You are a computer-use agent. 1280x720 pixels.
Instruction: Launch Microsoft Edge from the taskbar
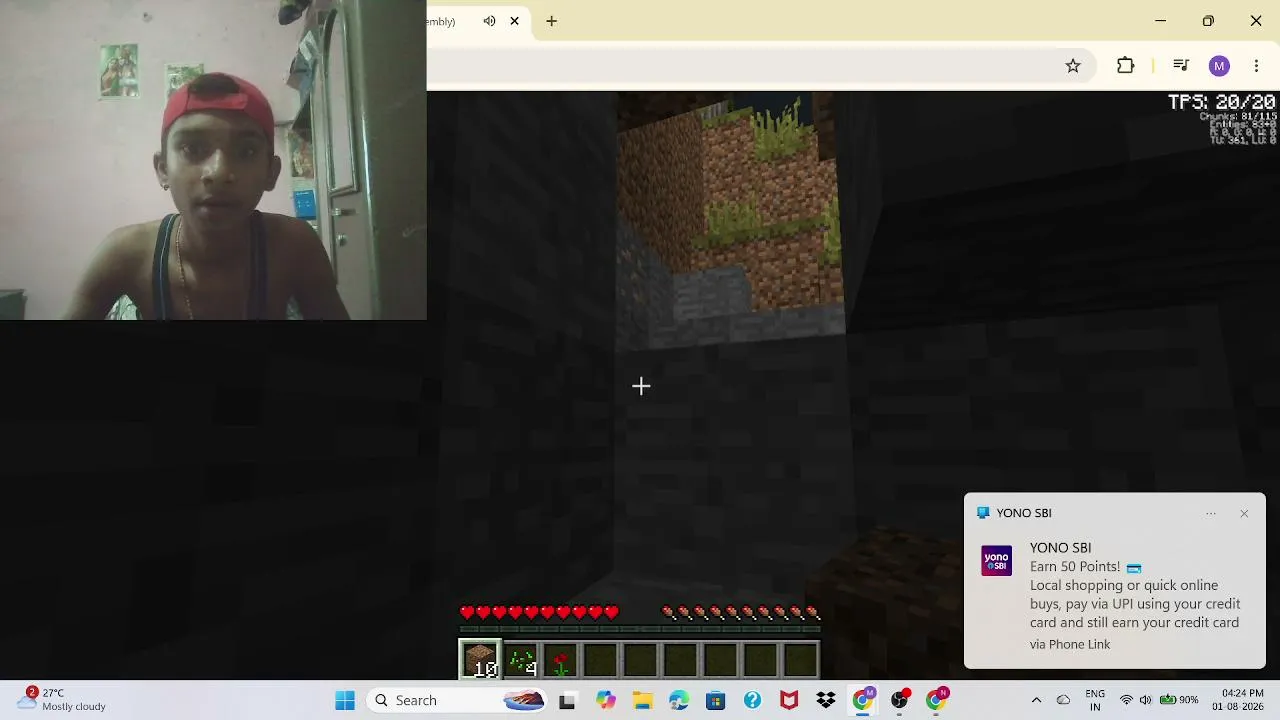[x=678, y=700]
